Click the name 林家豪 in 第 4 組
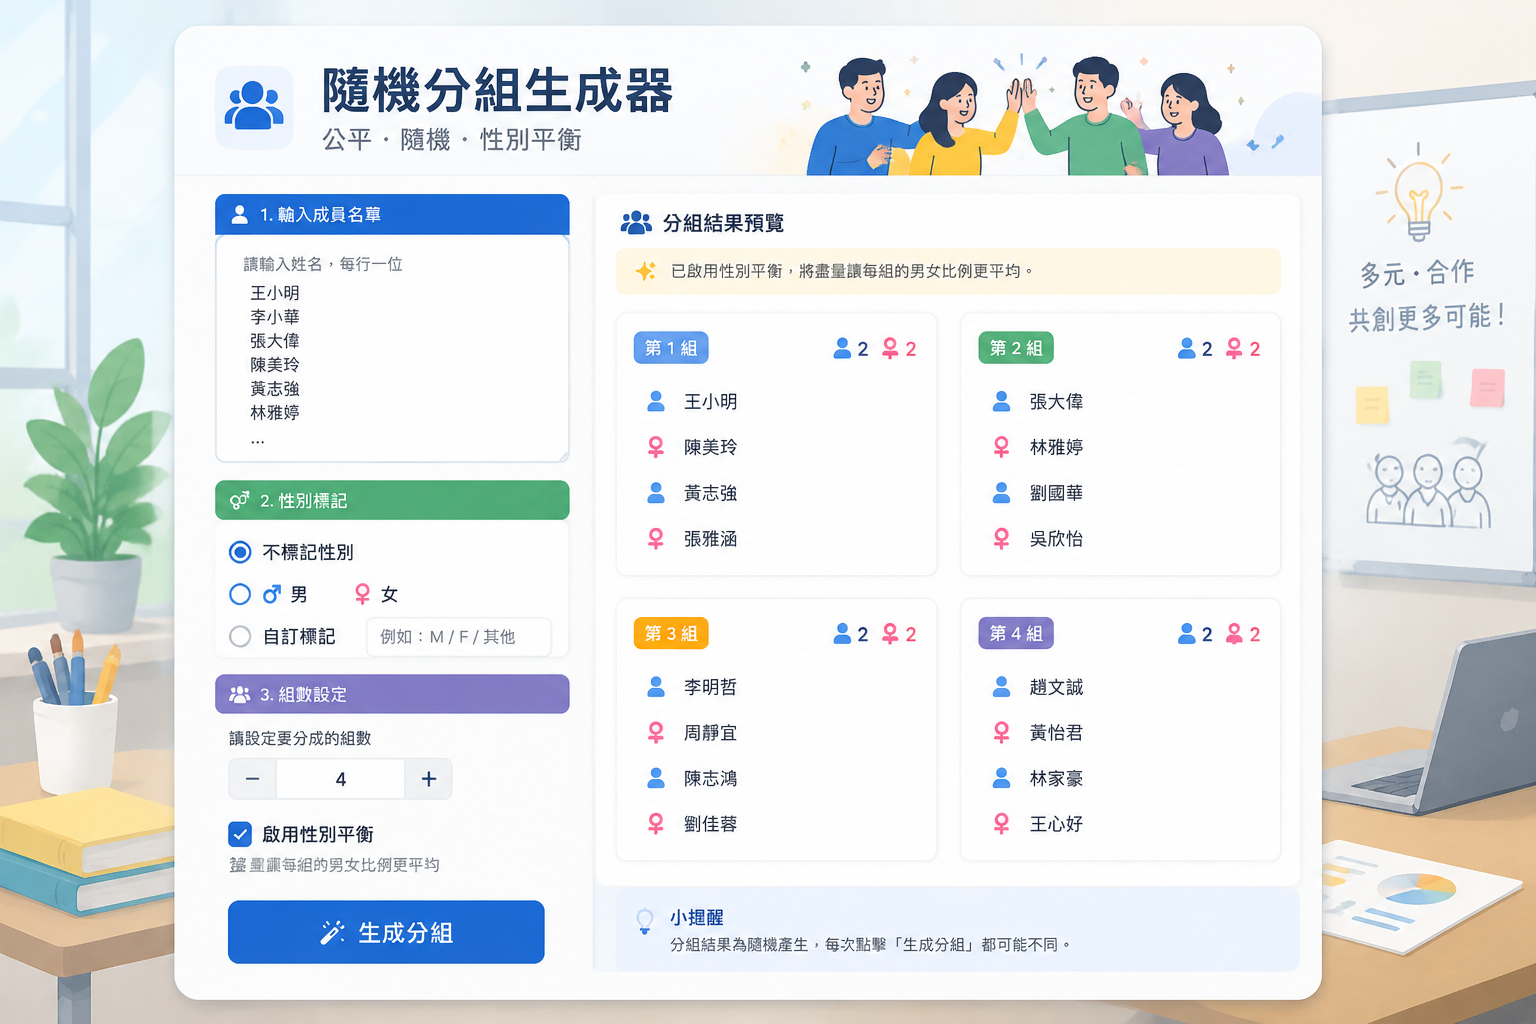 (1056, 779)
